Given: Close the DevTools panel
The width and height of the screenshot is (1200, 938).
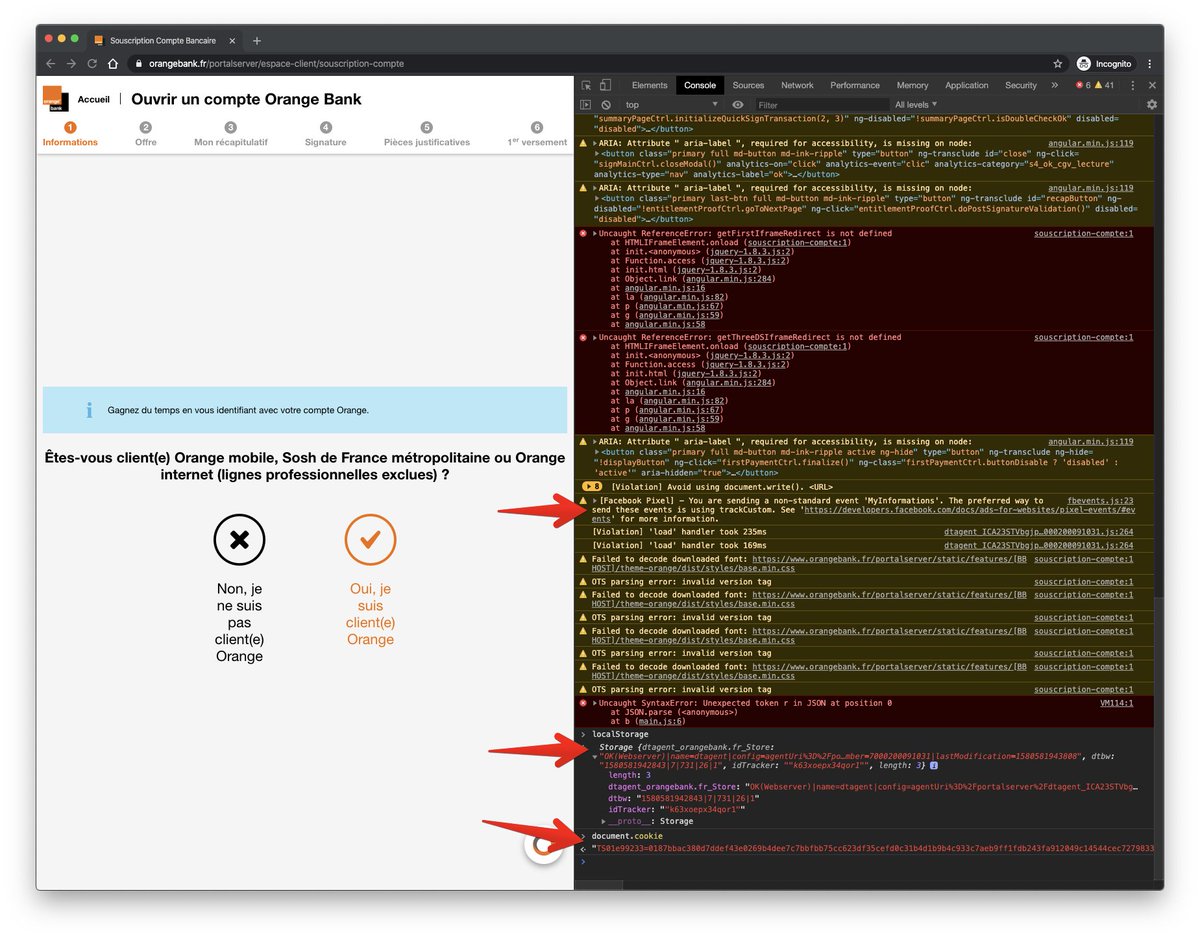Looking at the screenshot, I should coord(1152,86).
